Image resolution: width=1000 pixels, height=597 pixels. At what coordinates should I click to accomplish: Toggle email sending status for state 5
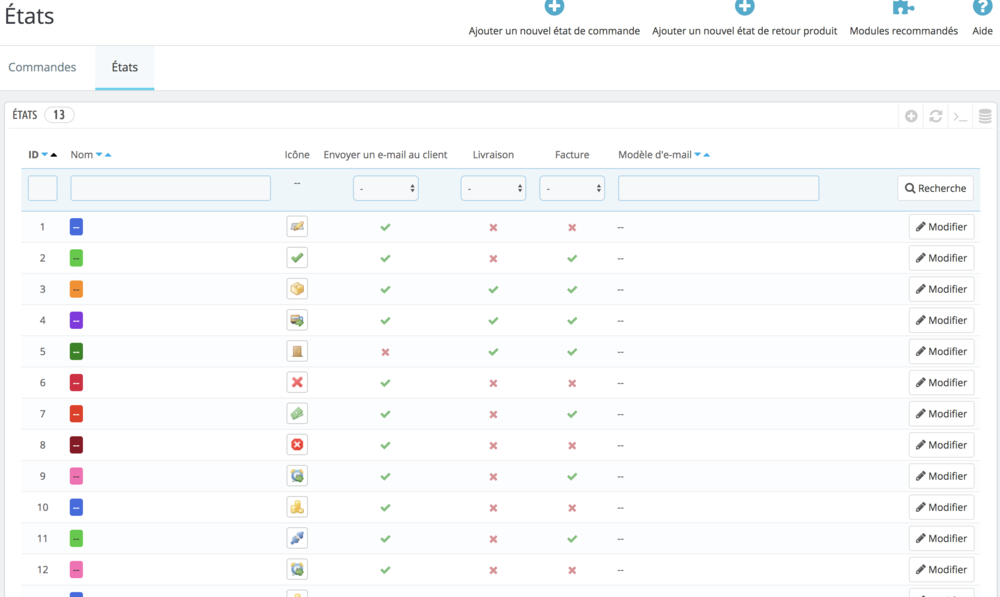tap(385, 352)
